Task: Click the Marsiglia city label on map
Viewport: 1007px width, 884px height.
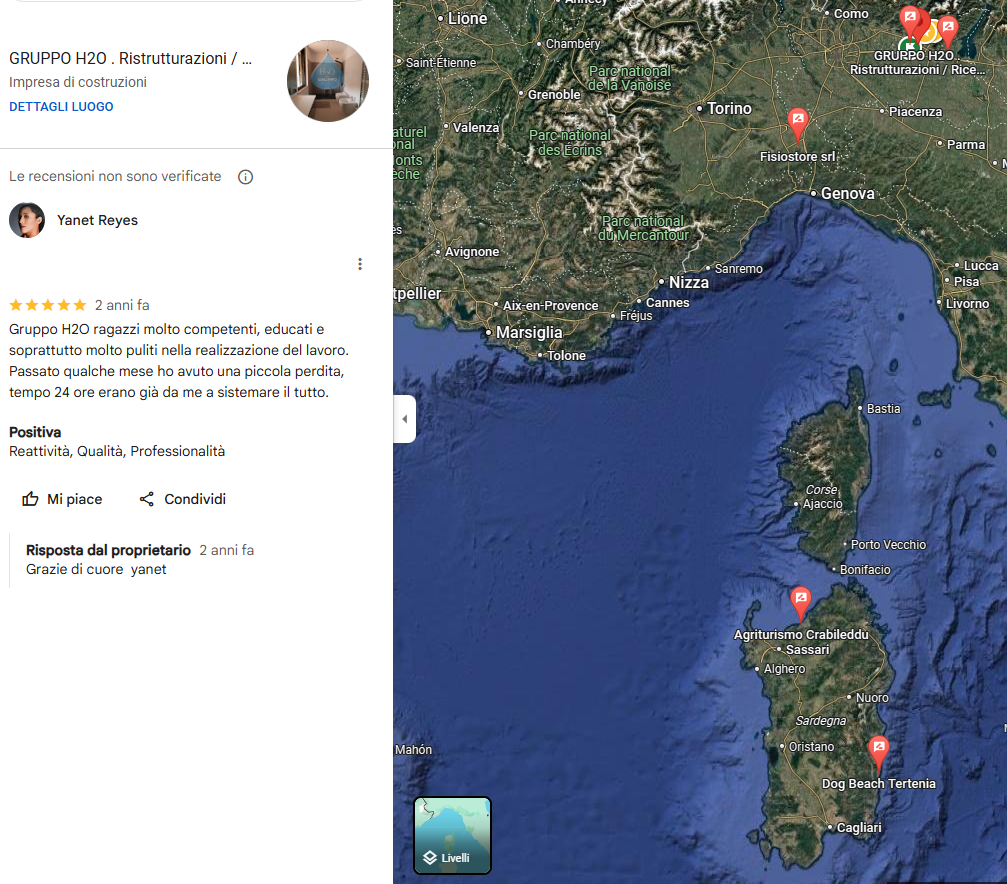Action: coord(529,332)
